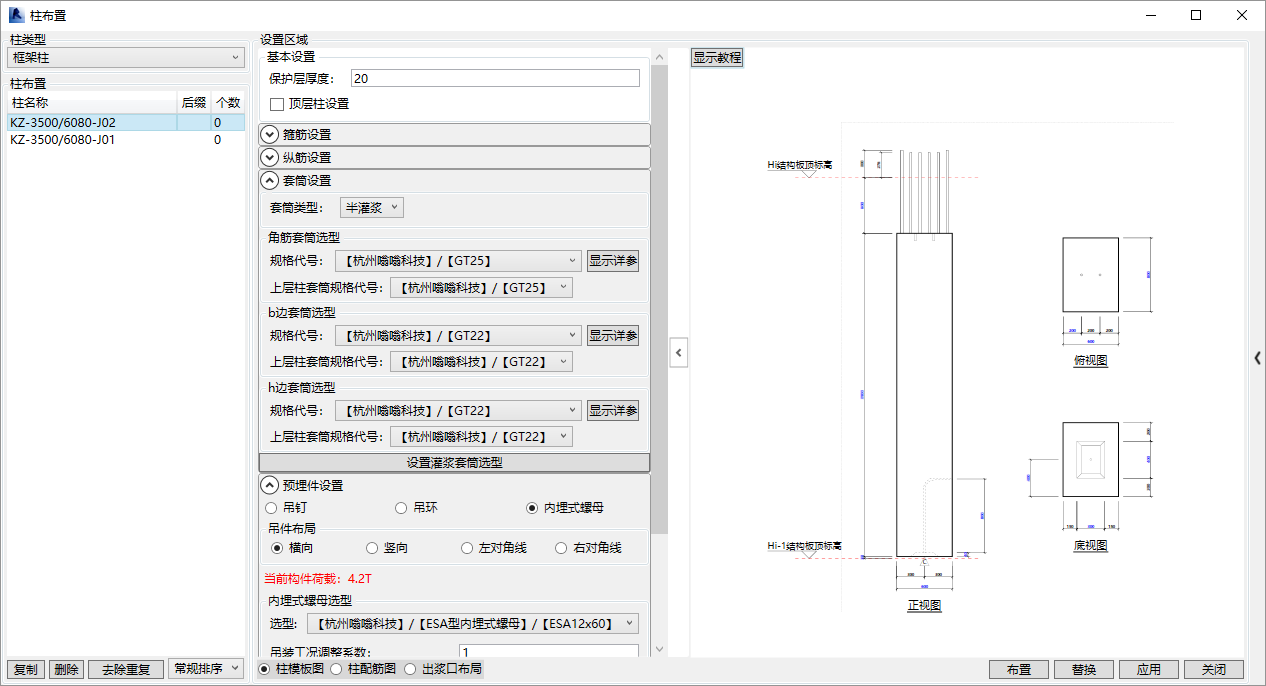Select row KZ-3500/6080-J02
The height and width of the screenshot is (686, 1266).
[126, 122]
